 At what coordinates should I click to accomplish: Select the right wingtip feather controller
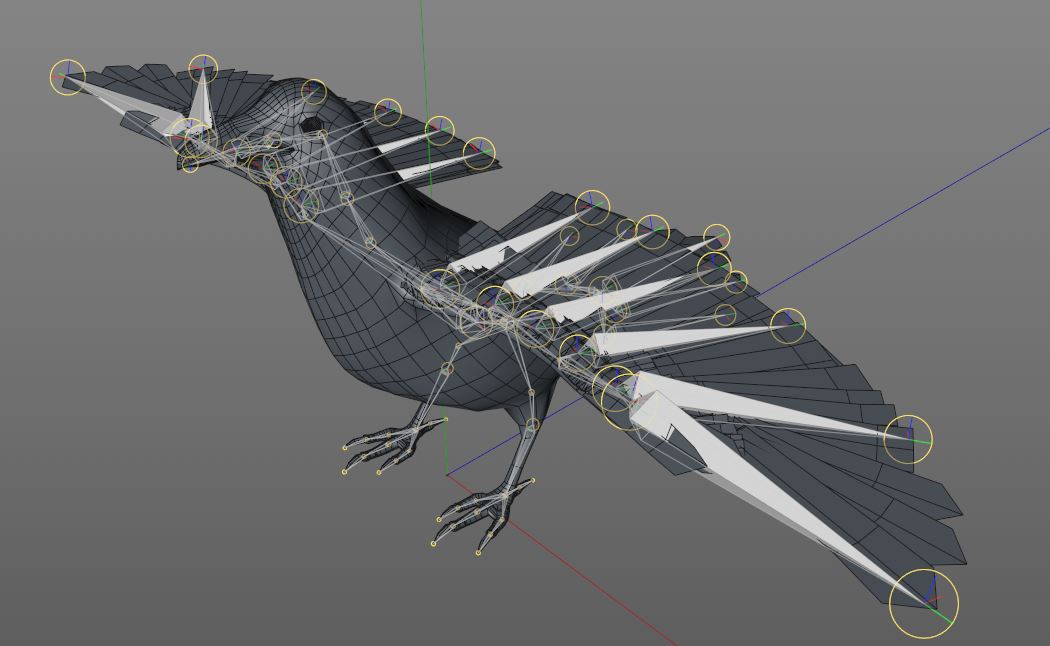(913, 437)
